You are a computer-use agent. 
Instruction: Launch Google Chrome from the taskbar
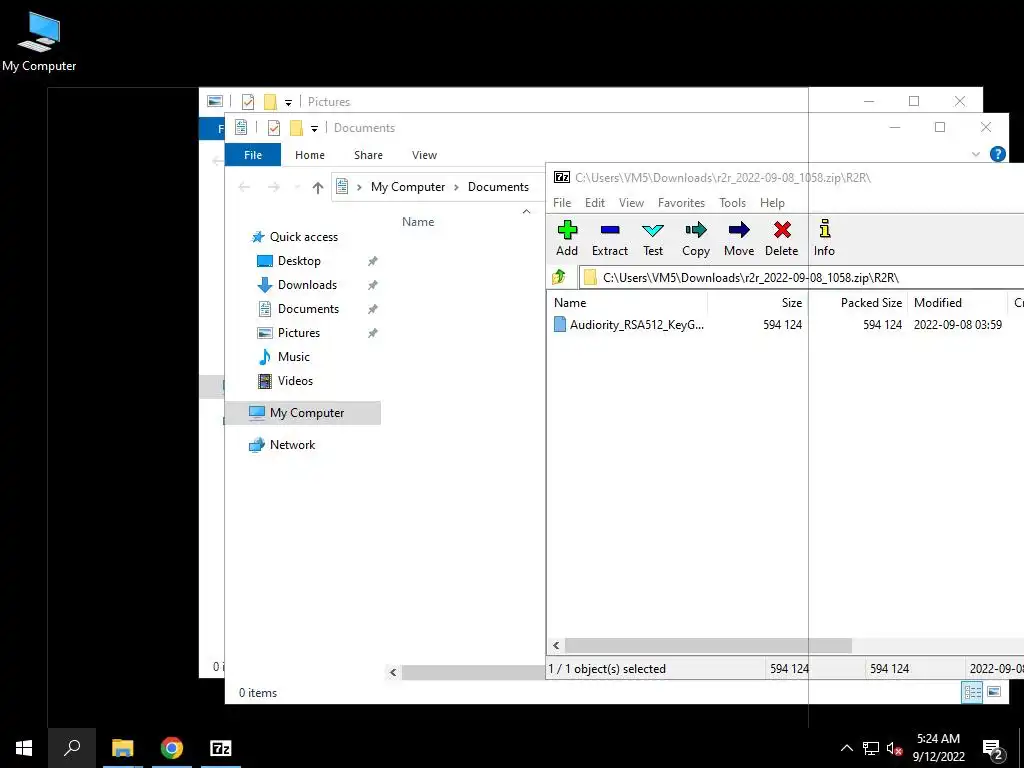click(x=172, y=748)
